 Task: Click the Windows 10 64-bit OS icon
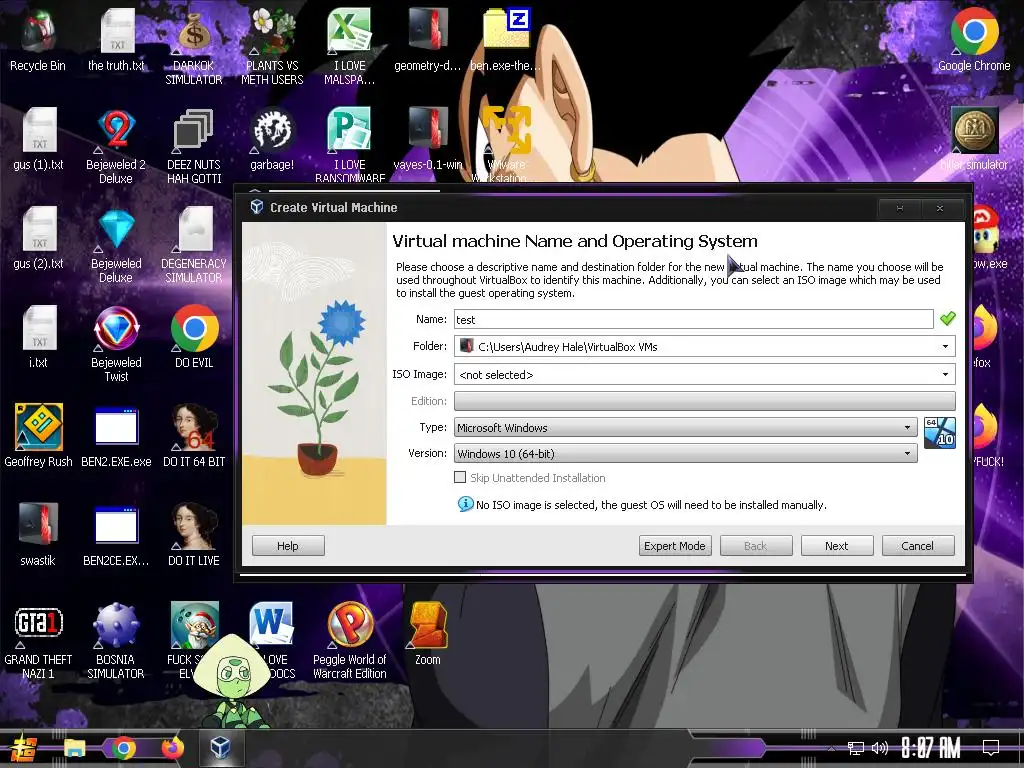[x=940, y=433]
